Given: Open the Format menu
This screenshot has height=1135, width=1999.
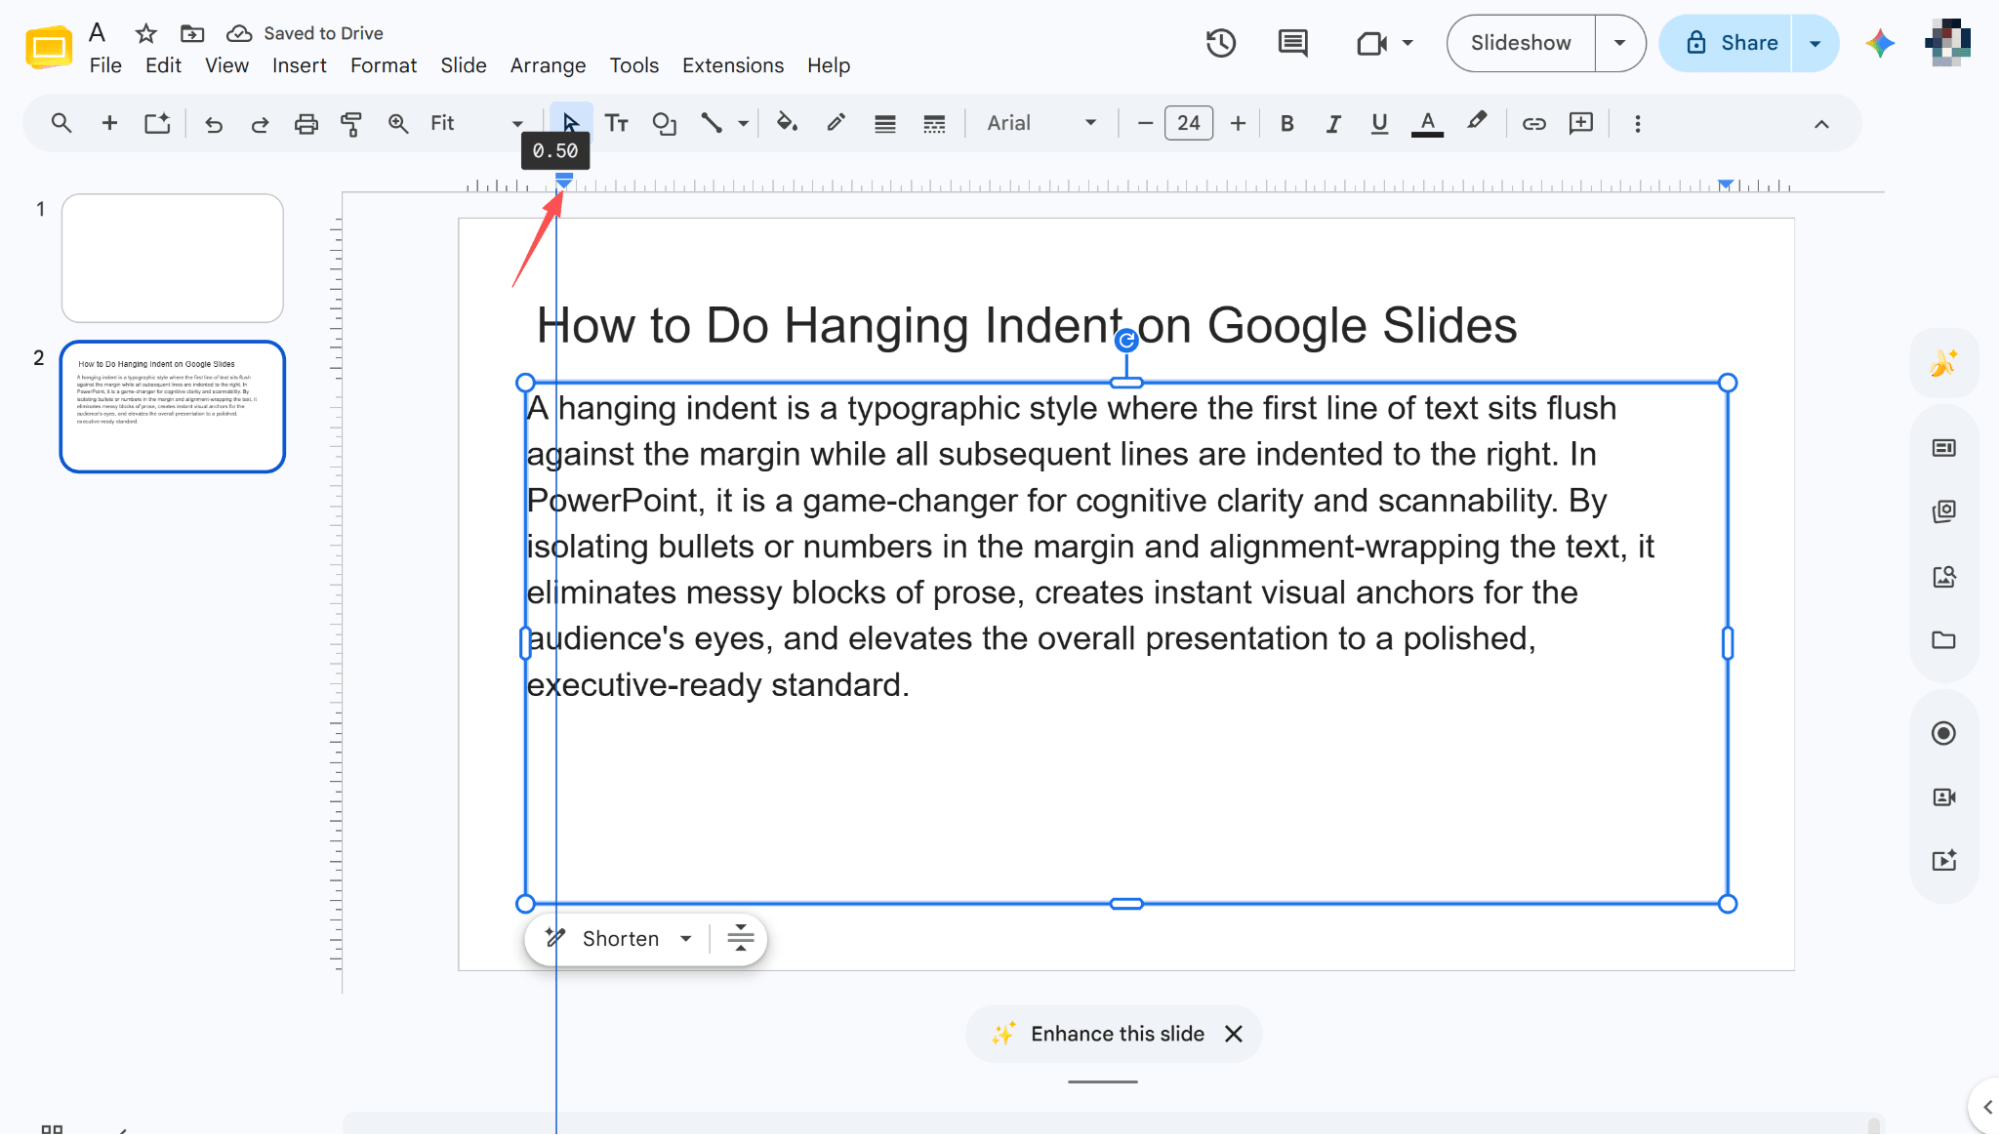Looking at the screenshot, I should coord(383,66).
